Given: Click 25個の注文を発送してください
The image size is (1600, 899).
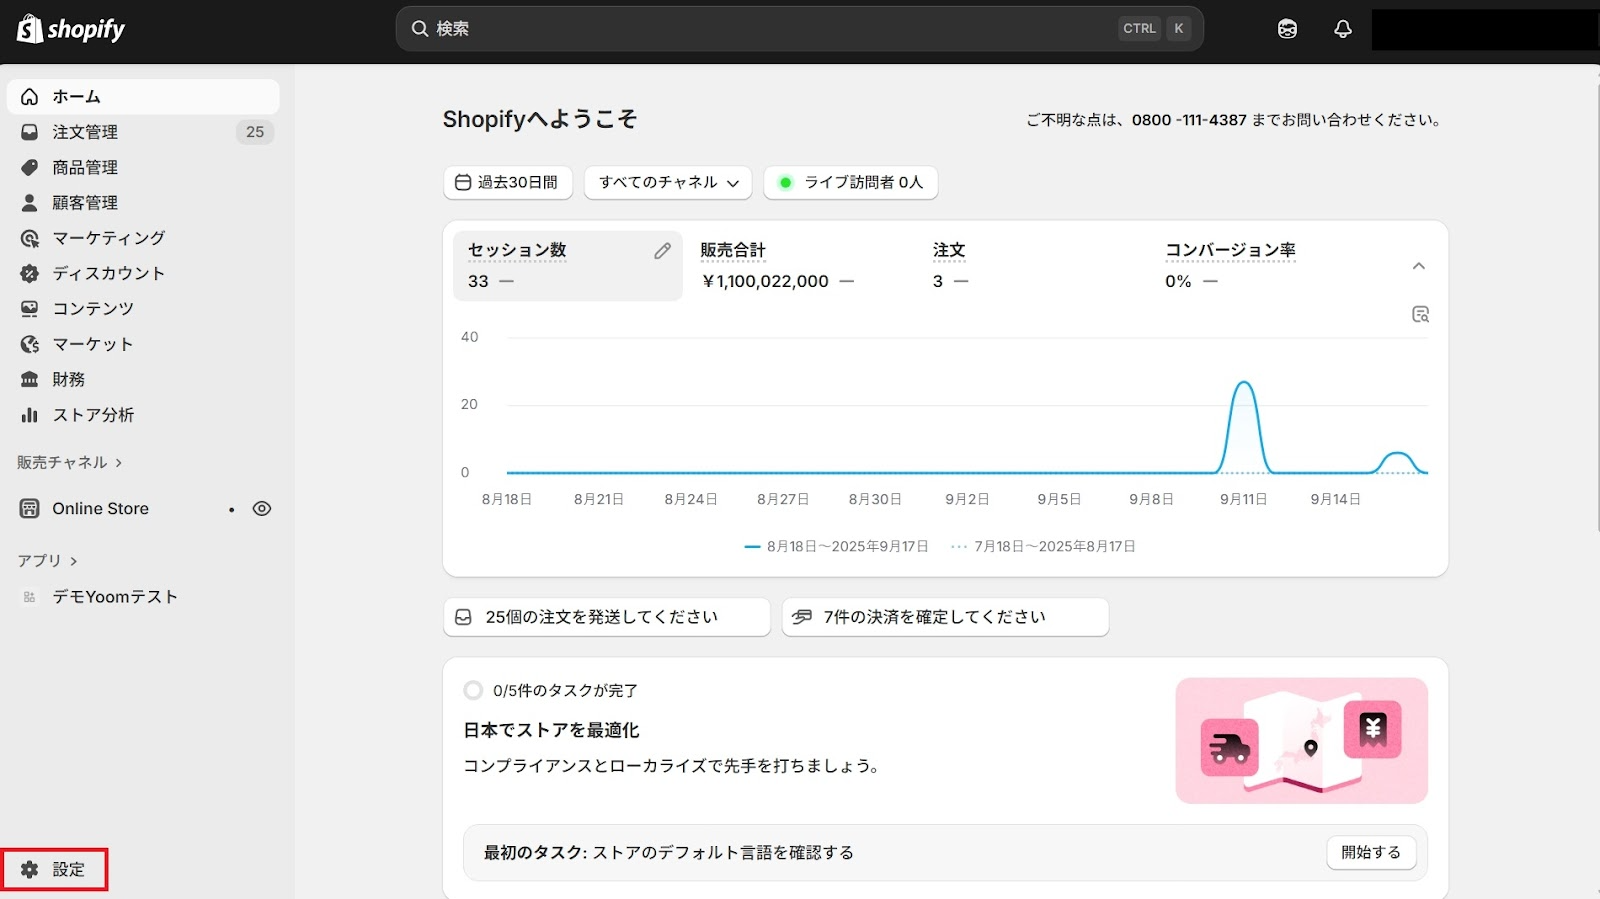Looking at the screenshot, I should 607,618.
